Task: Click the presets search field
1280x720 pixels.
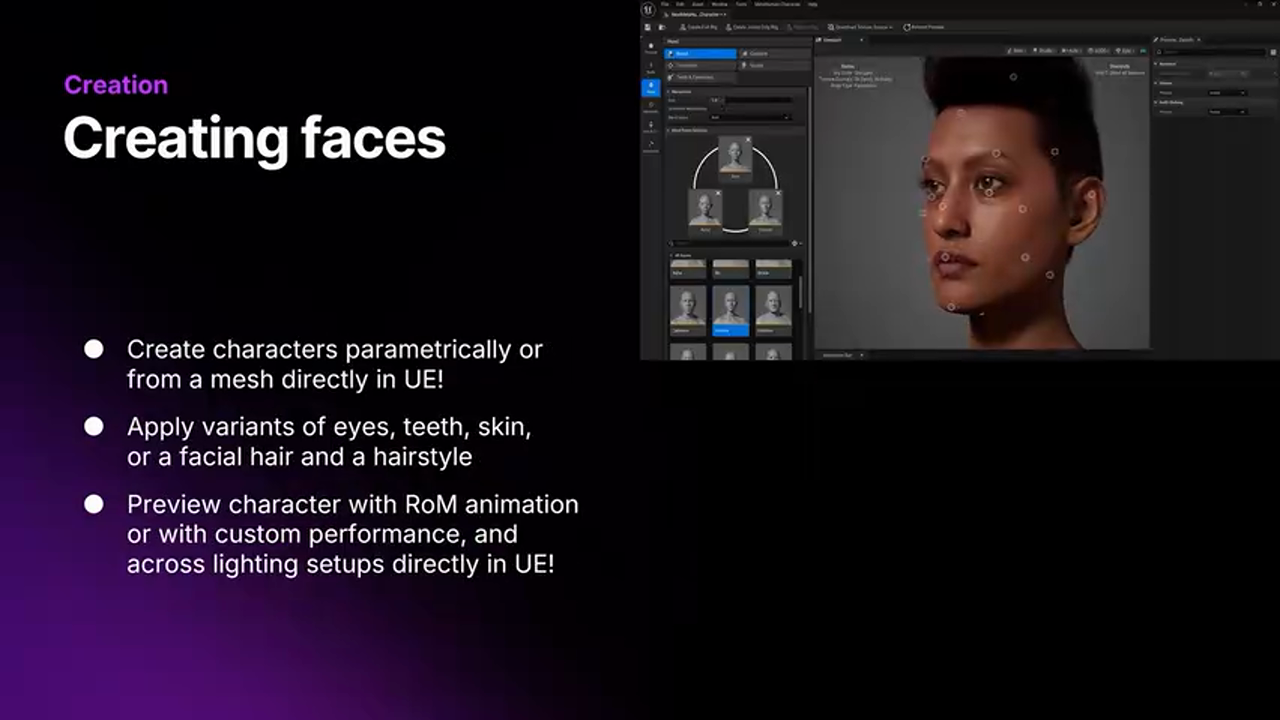Action: coord(730,243)
